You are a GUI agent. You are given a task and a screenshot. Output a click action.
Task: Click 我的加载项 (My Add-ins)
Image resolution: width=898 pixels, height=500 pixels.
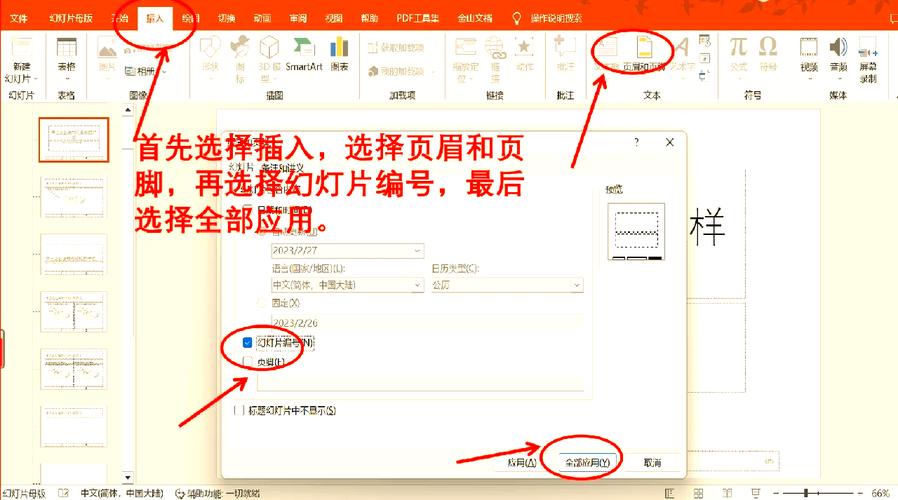(x=396, y=71)
